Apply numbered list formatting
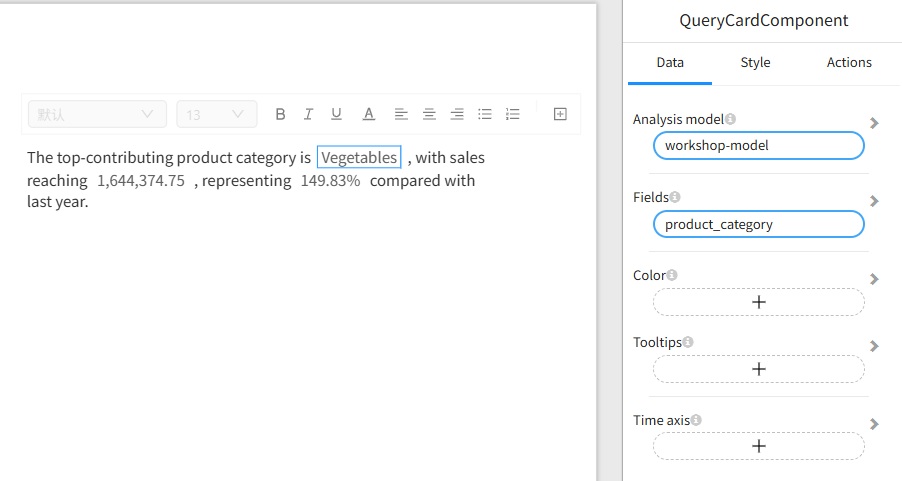902x481 pixels. [513, 114]
